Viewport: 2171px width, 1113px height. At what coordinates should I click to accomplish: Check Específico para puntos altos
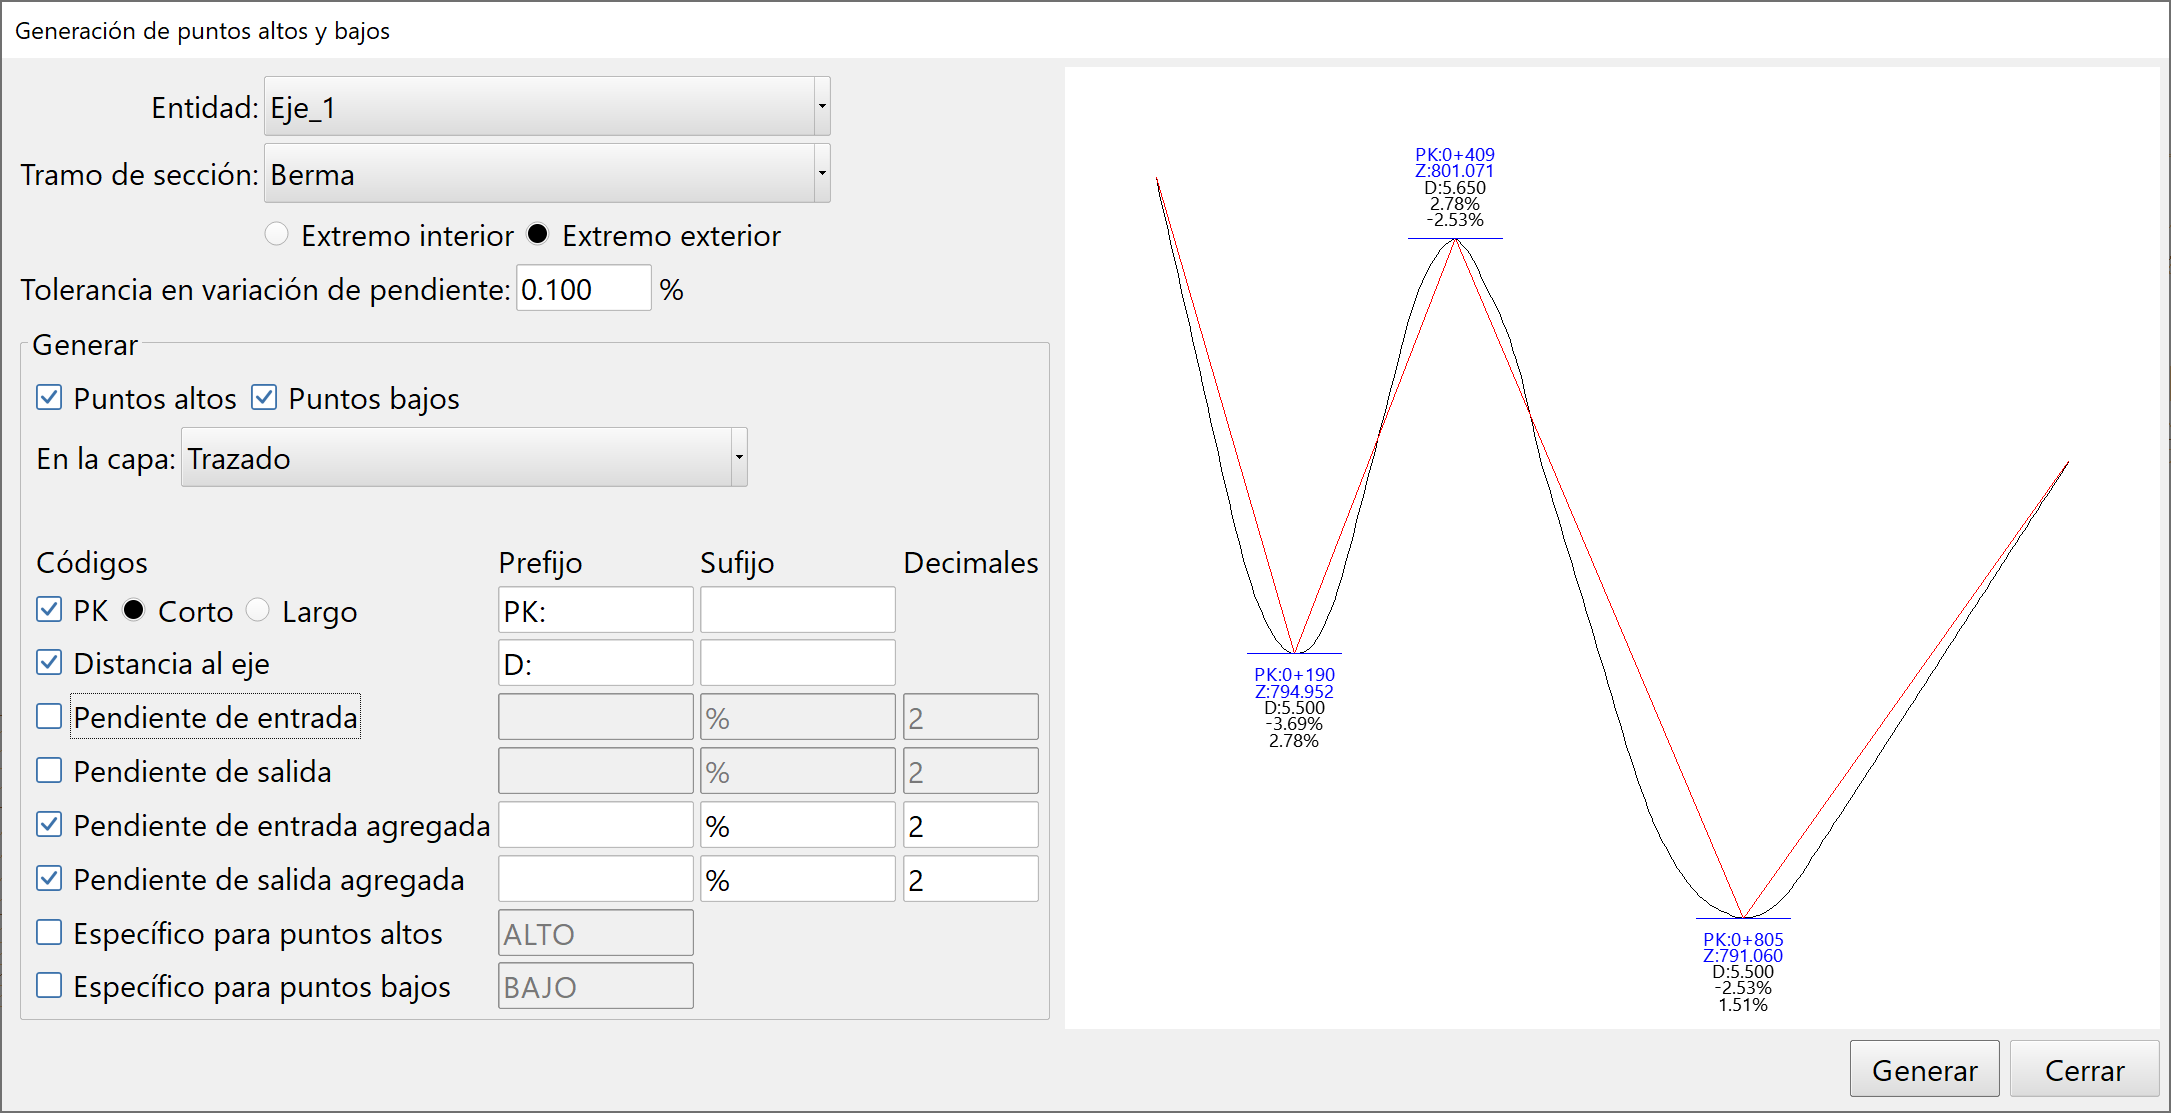coord(49,933)
